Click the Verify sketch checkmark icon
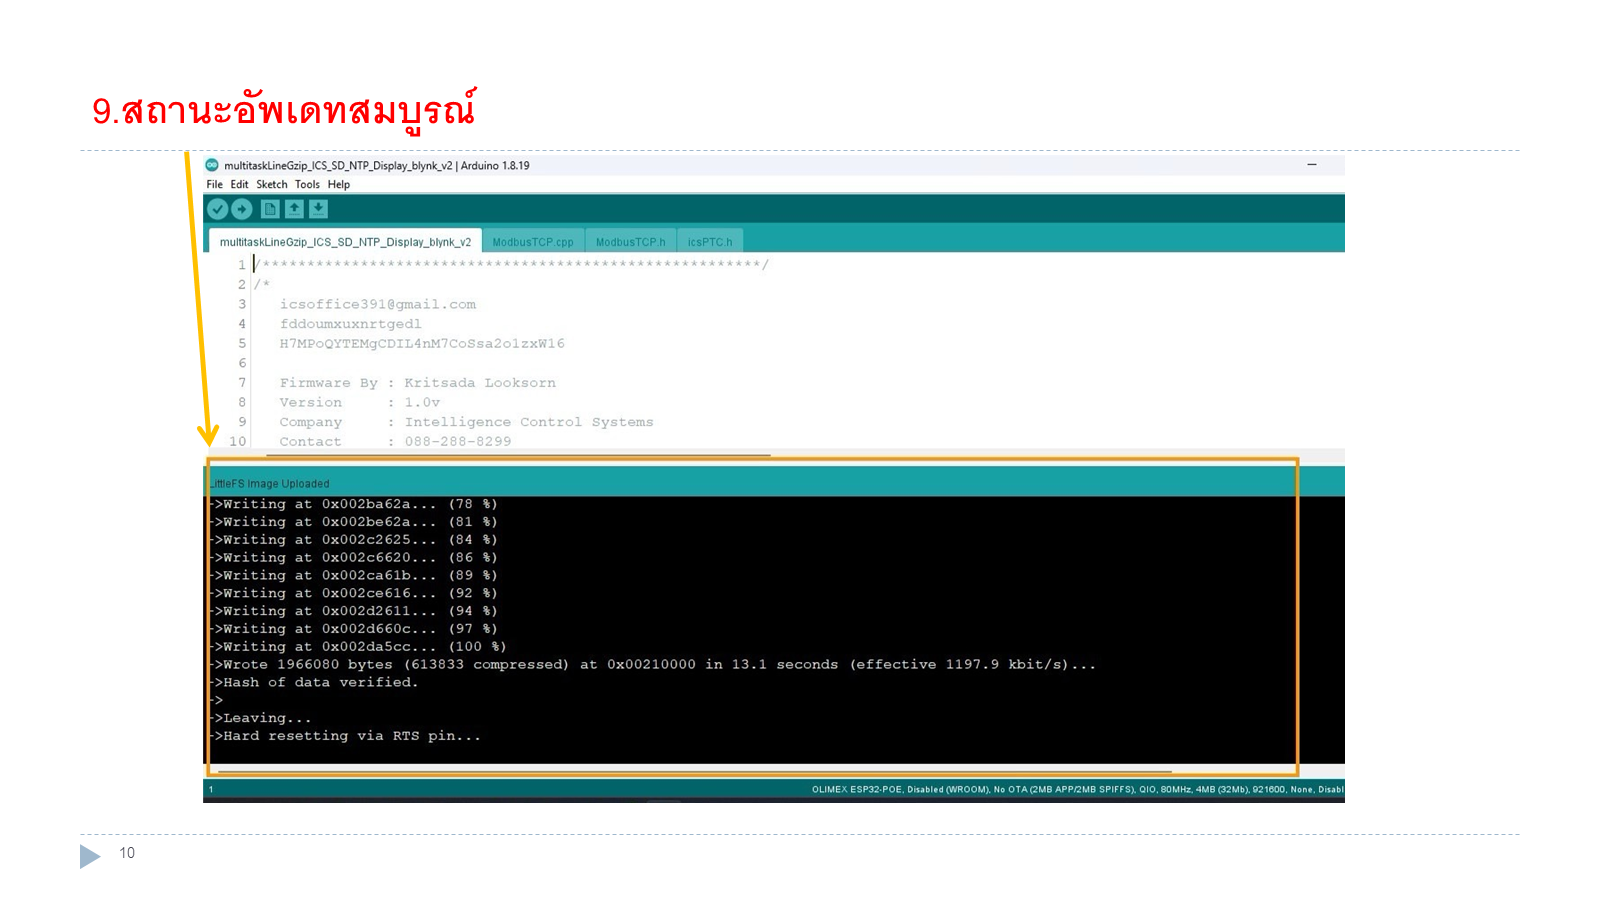Screen dimensions: 1600x900 [217, 209]
